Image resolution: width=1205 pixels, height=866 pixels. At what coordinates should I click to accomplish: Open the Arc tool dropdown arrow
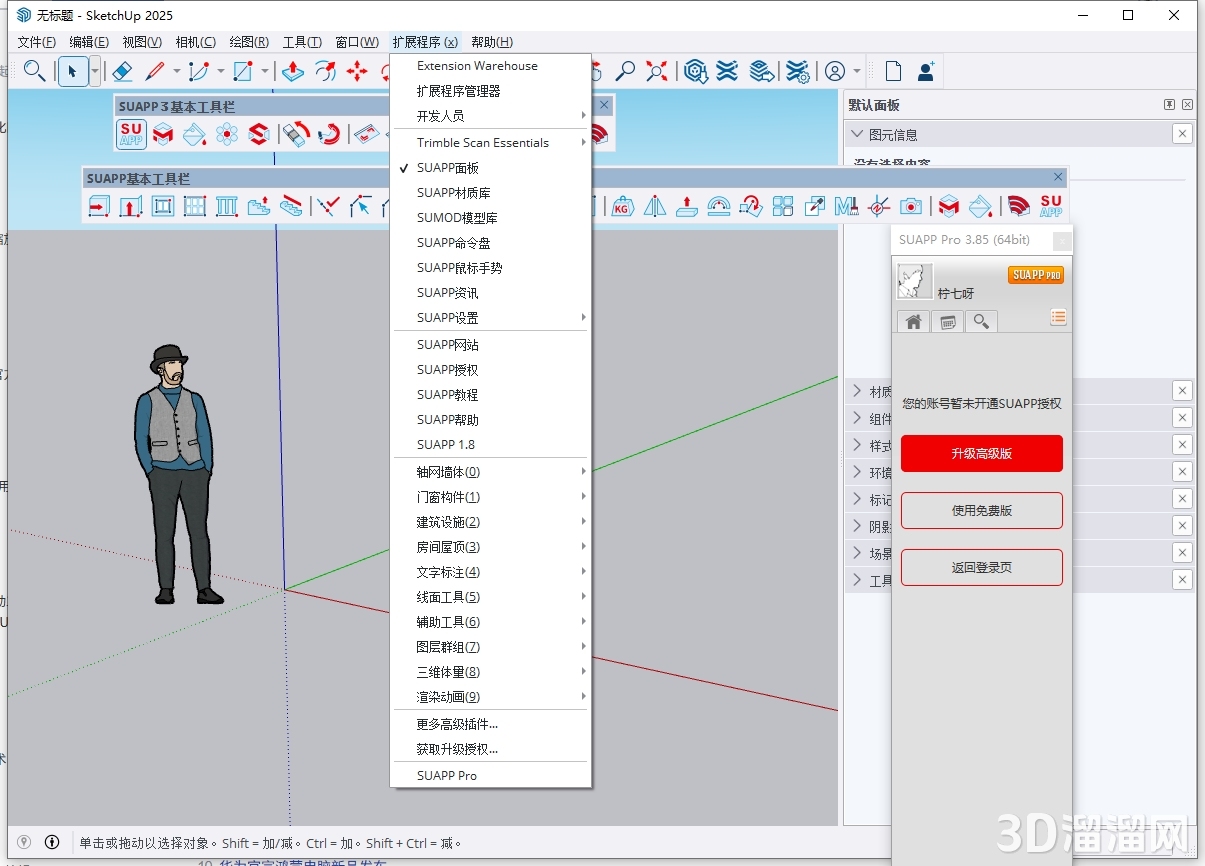pos(221,71)
